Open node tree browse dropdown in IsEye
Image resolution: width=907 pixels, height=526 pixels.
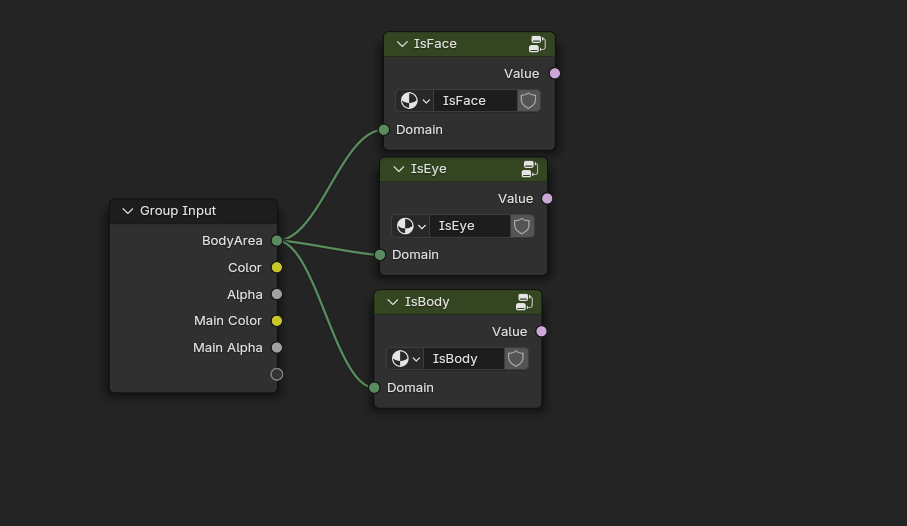pyautogui.click(x=410, y=226)
